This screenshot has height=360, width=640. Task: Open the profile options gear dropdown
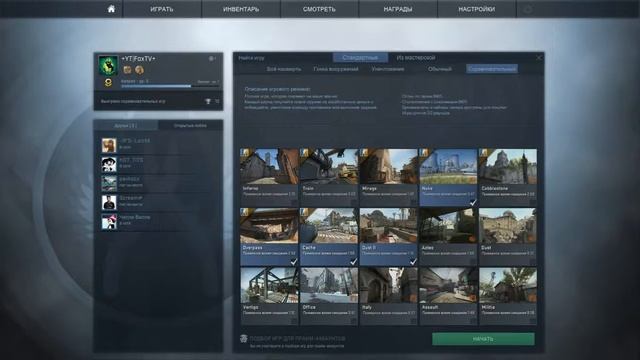click(x=212, y=59)
